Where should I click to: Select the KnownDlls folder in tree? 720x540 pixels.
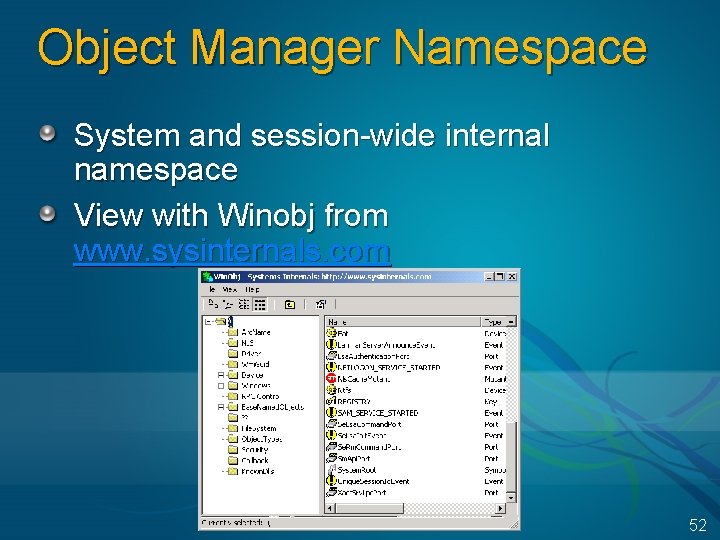tap(258, 471)
